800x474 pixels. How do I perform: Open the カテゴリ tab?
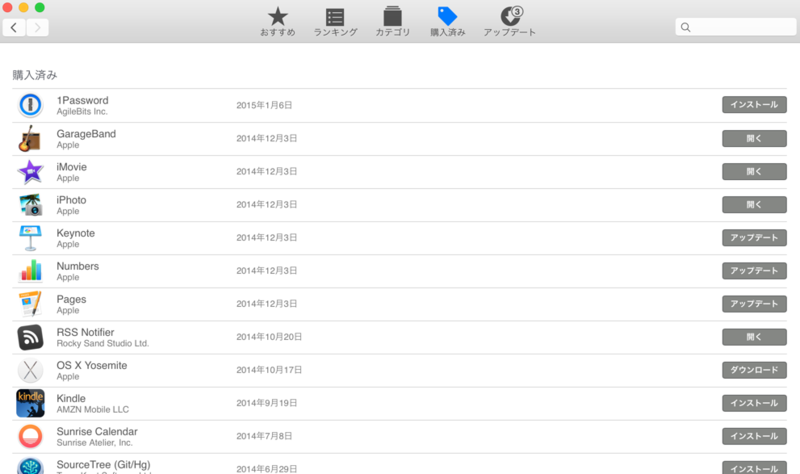[x=392, y=21]
